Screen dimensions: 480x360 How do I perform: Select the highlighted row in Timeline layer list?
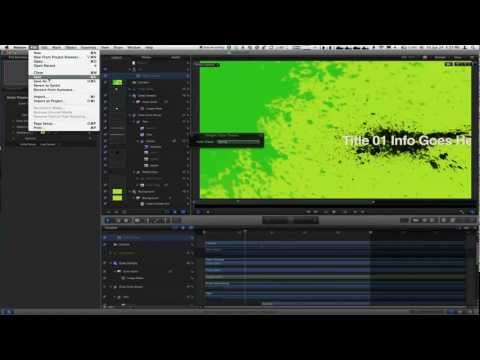(148, 238)
